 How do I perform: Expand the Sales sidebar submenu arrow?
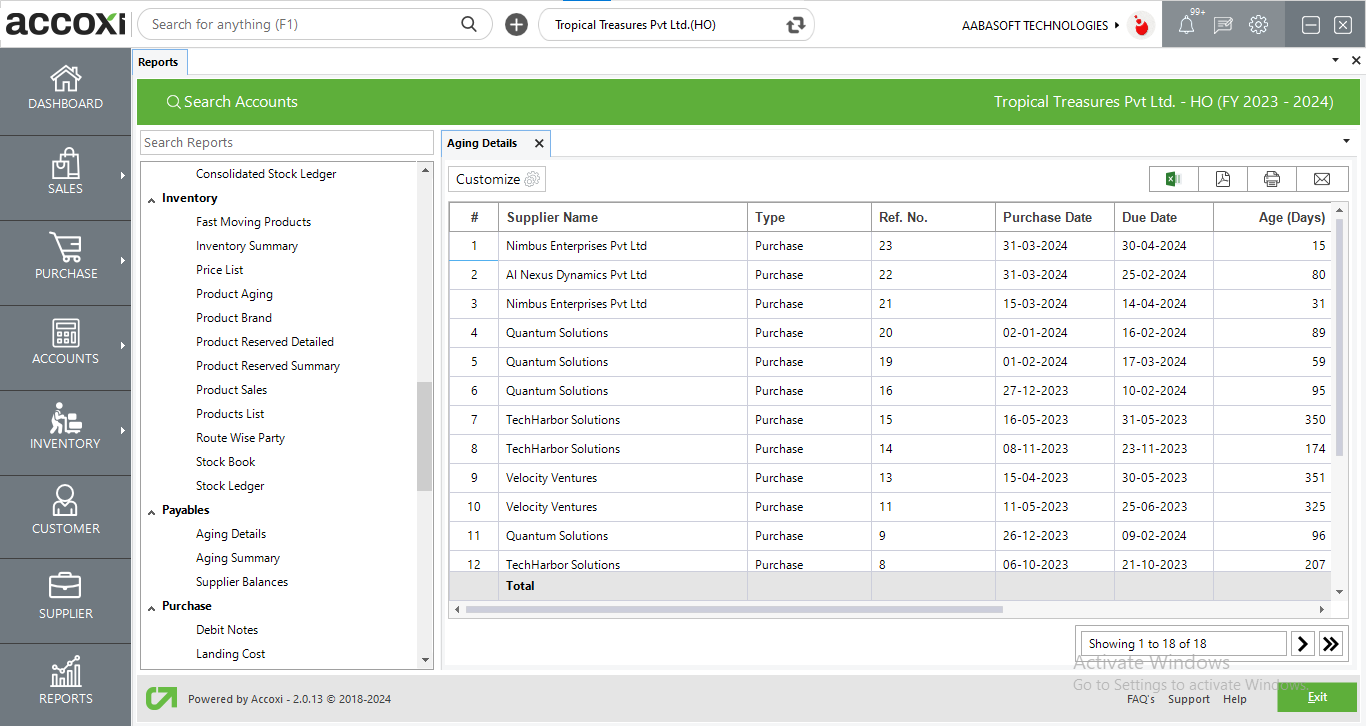tap(123, 176)
